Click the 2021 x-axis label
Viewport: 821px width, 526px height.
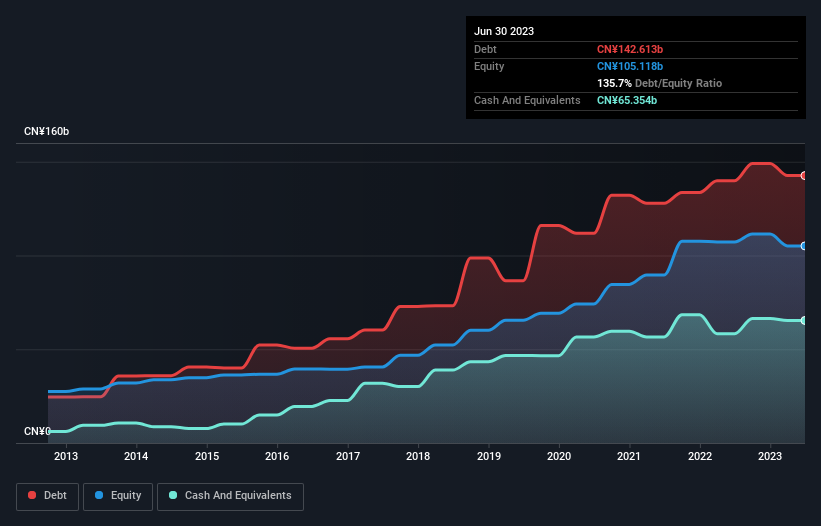tap(629, 456)
